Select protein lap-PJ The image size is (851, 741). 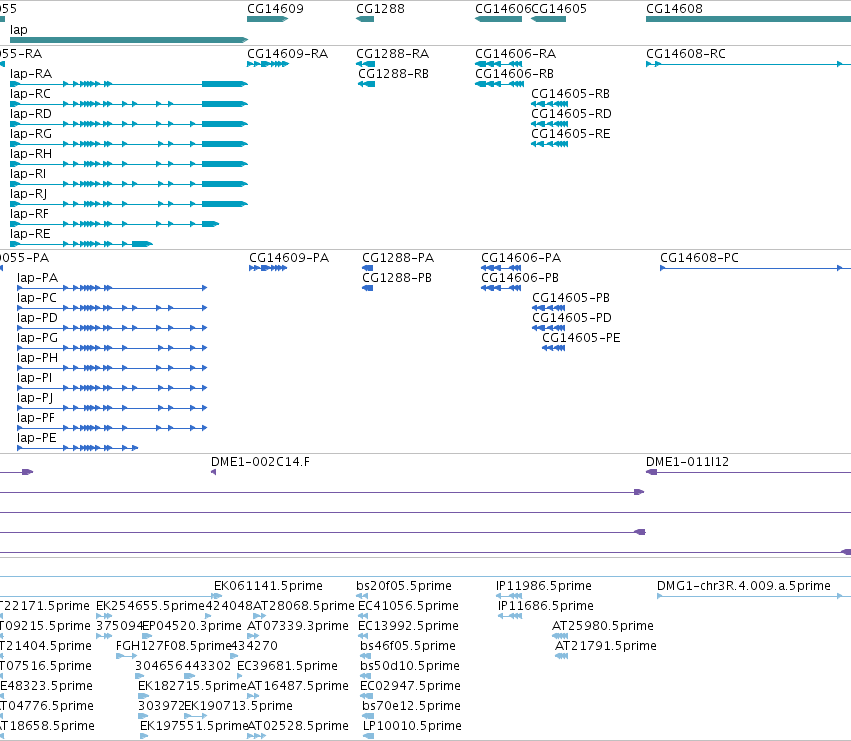click(x=112, y=408)
